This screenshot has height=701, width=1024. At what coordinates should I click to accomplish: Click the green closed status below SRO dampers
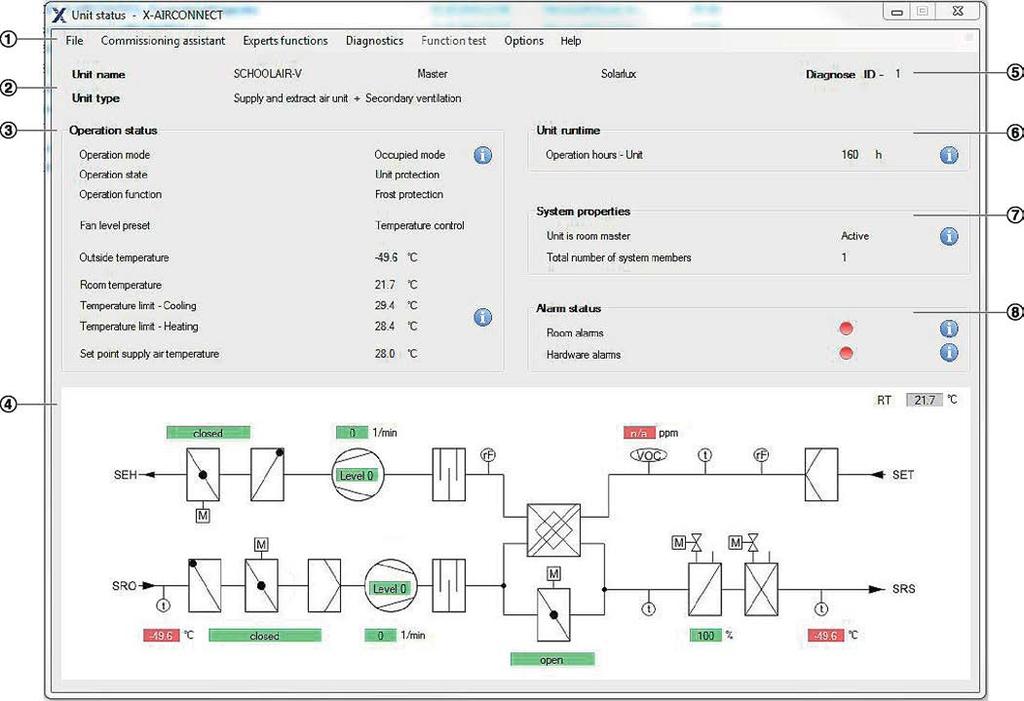tap(264, 635)
